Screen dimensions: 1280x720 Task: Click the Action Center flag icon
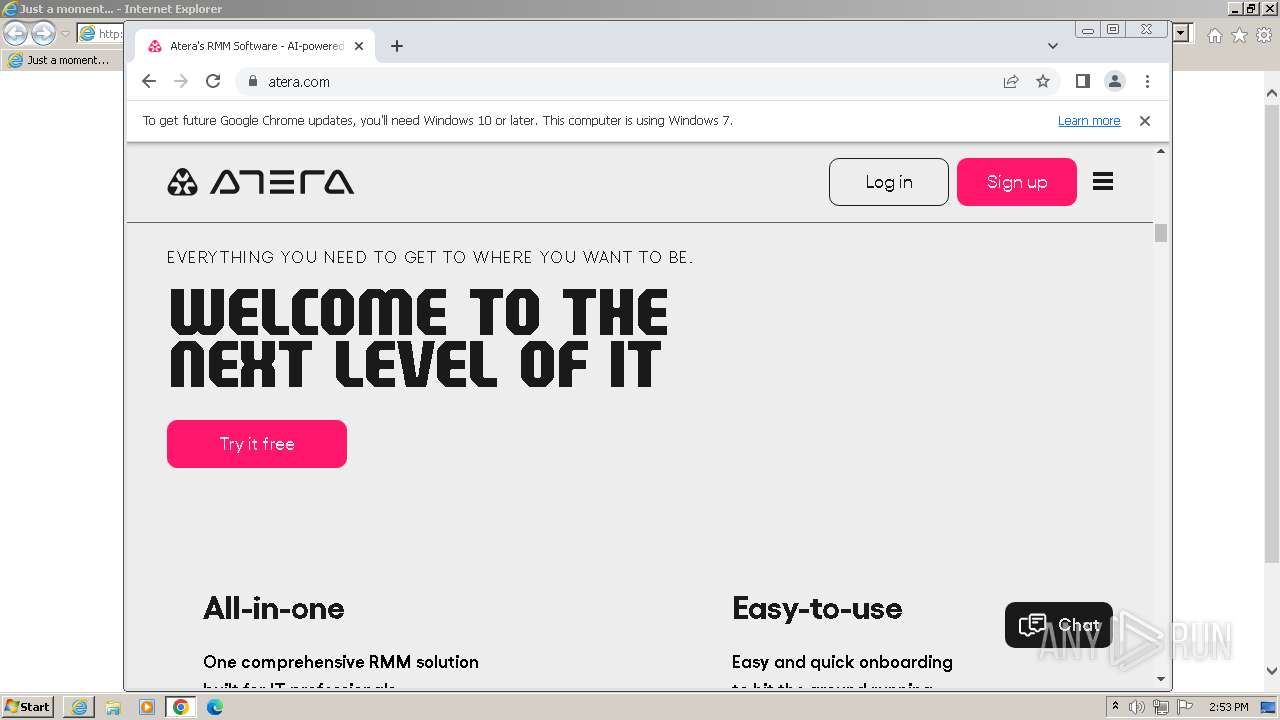click(x=1185, y=707)
